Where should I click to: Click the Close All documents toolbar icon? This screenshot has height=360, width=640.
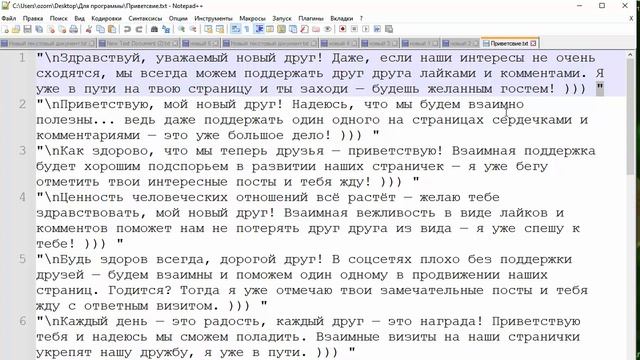tap(62, 29)
